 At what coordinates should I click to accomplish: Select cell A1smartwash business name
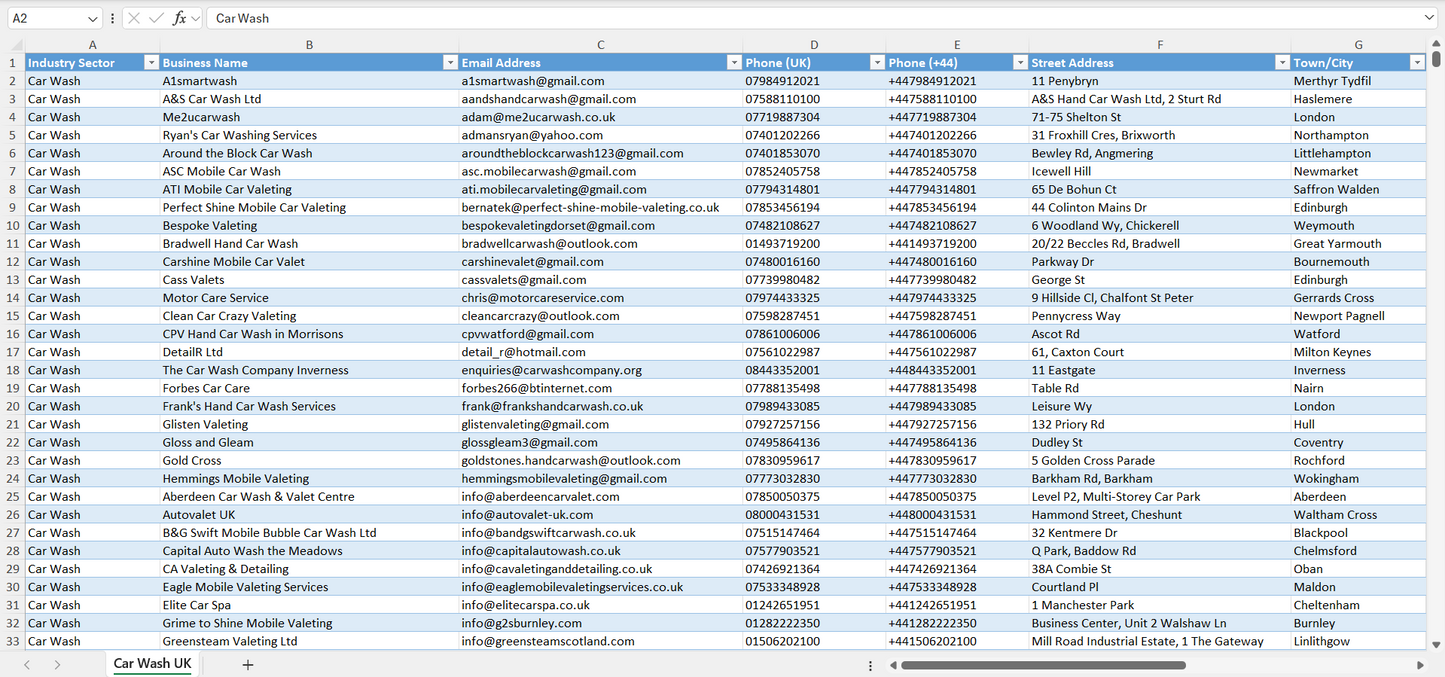[x=309, y=81]
